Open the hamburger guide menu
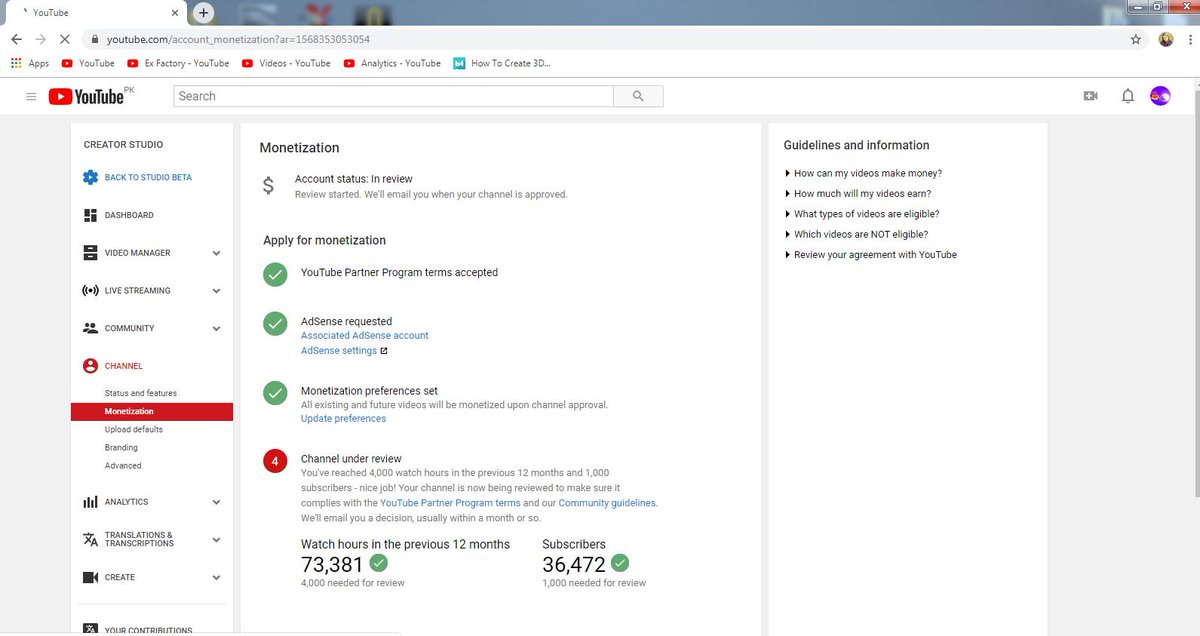 click(31, 96)
